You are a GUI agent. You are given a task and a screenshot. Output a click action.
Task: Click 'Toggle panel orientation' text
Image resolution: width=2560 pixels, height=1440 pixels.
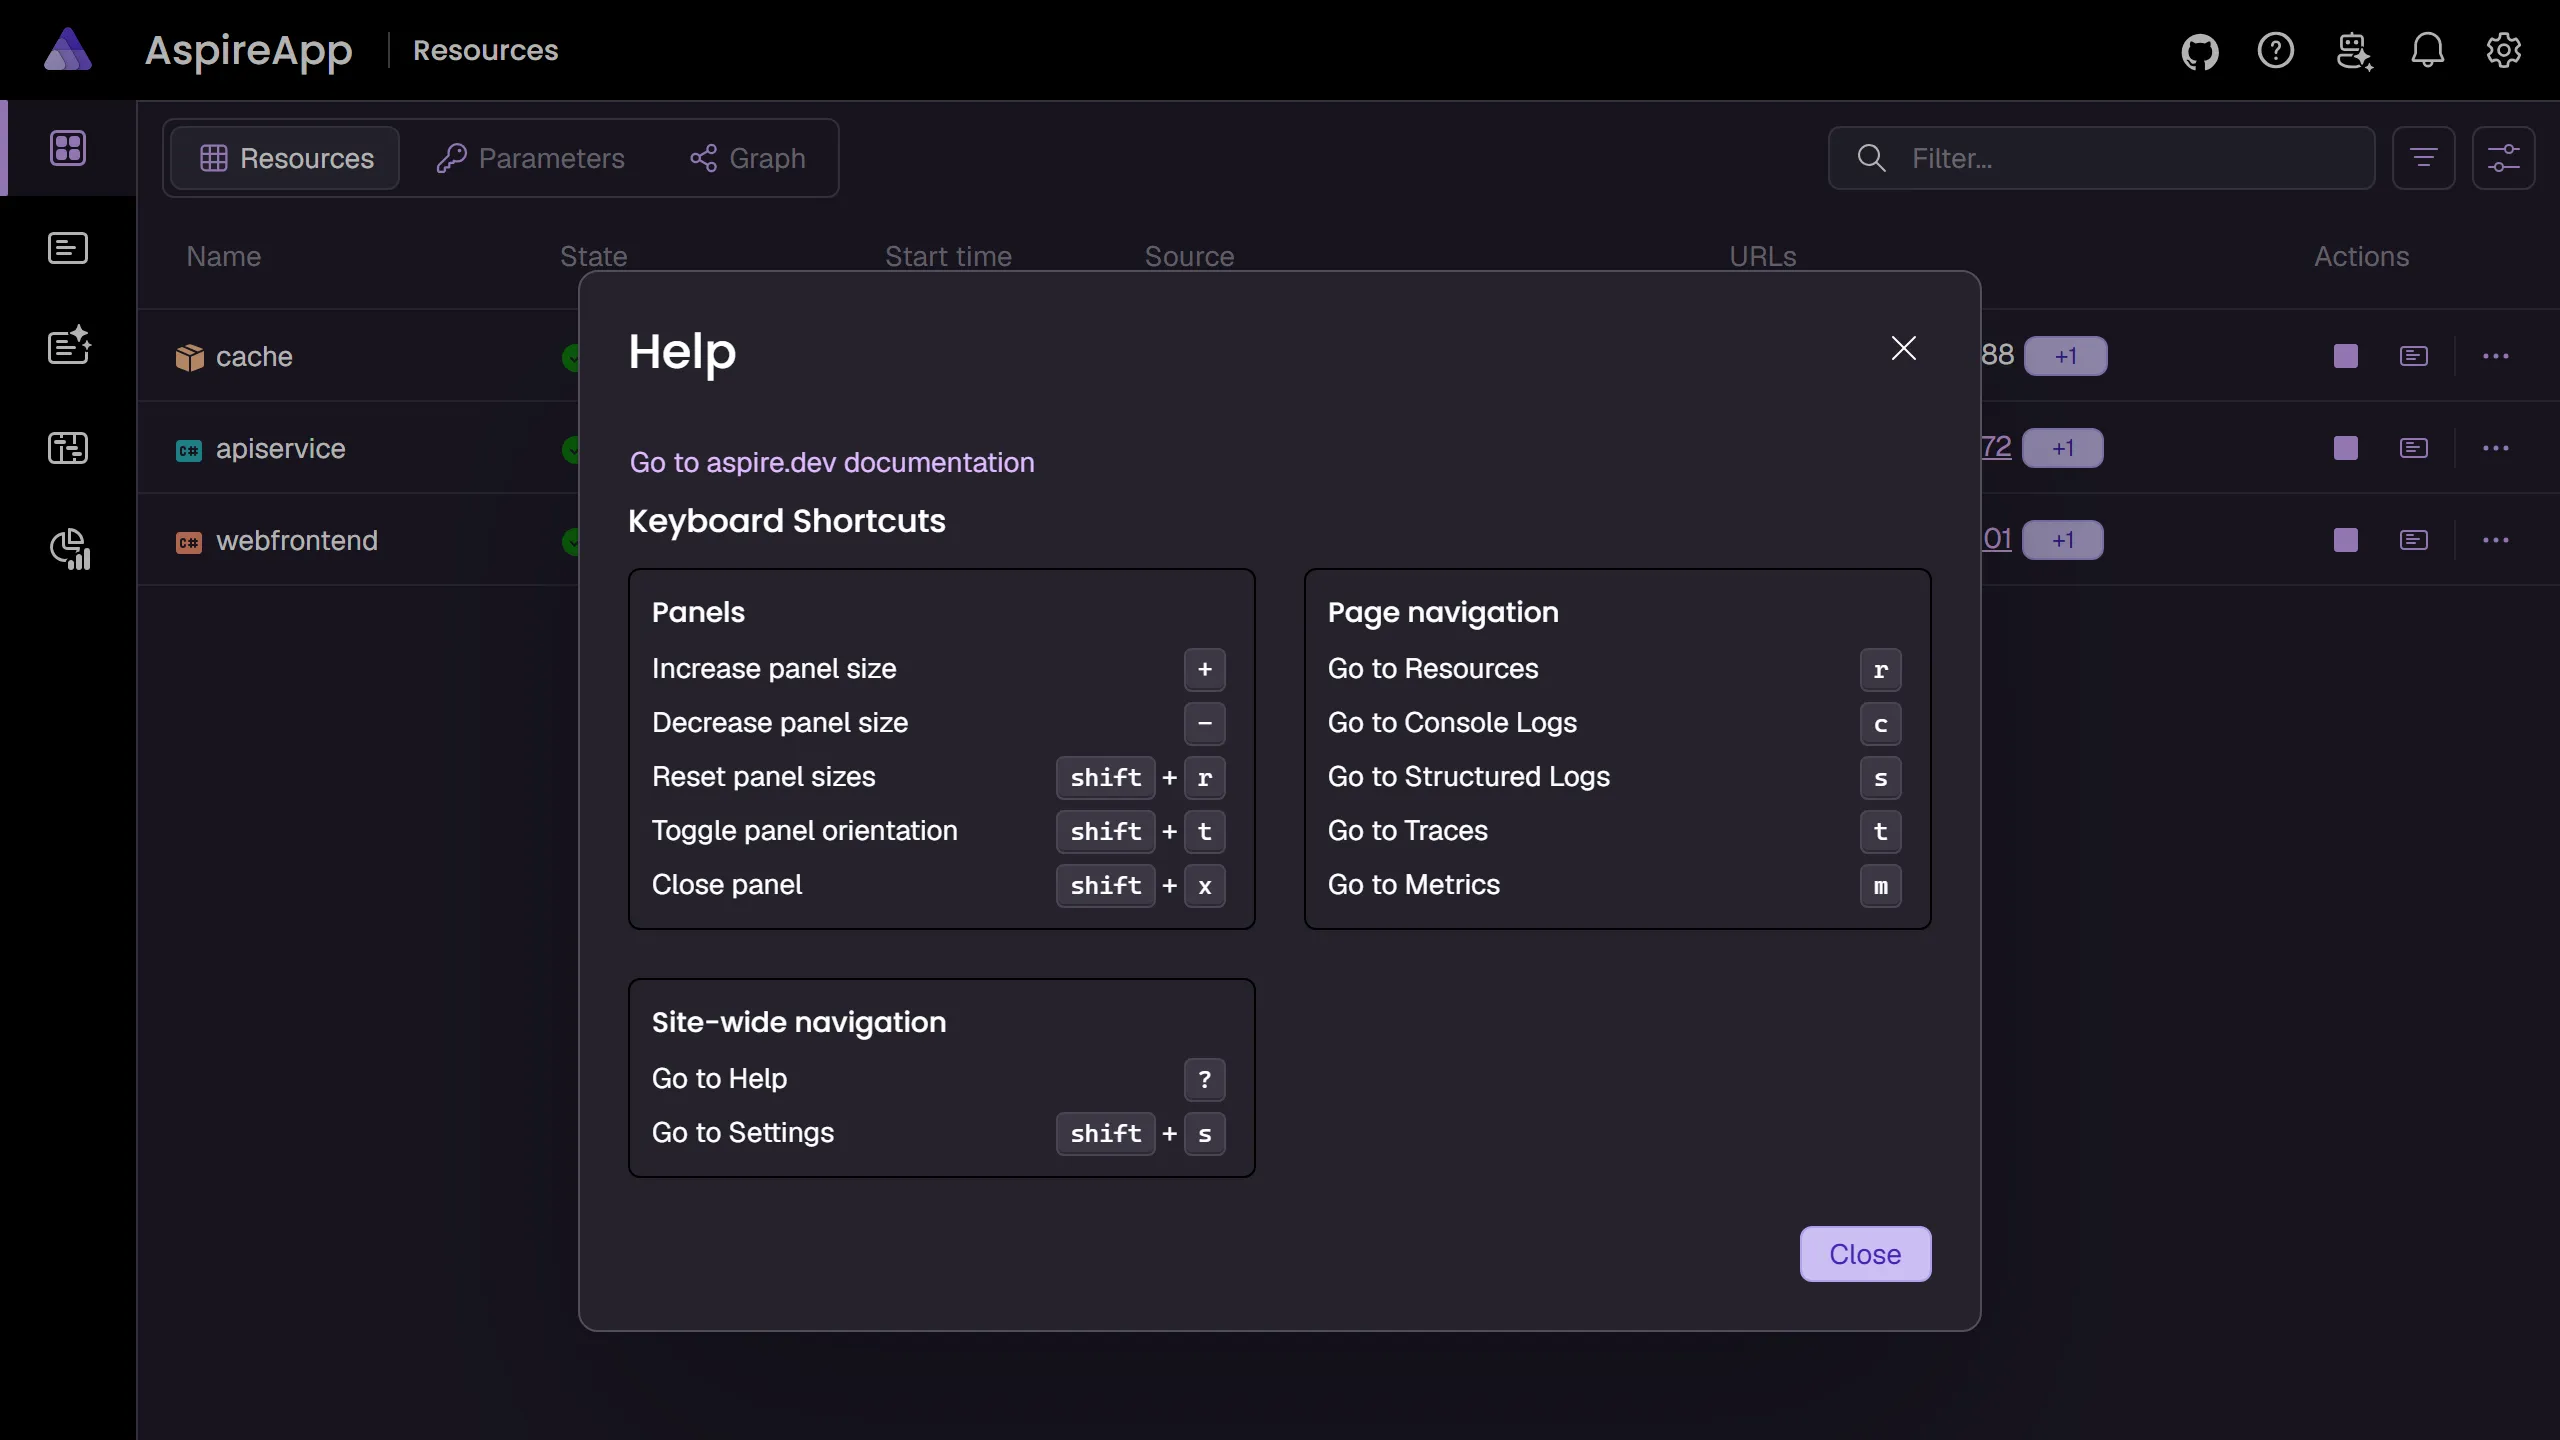(x=805, y=831)
